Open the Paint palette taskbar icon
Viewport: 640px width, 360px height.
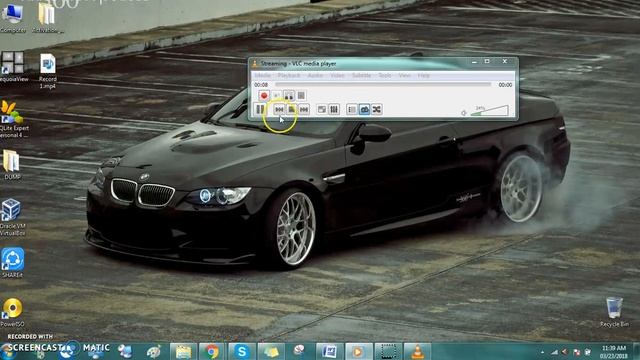tap(153, 351)
